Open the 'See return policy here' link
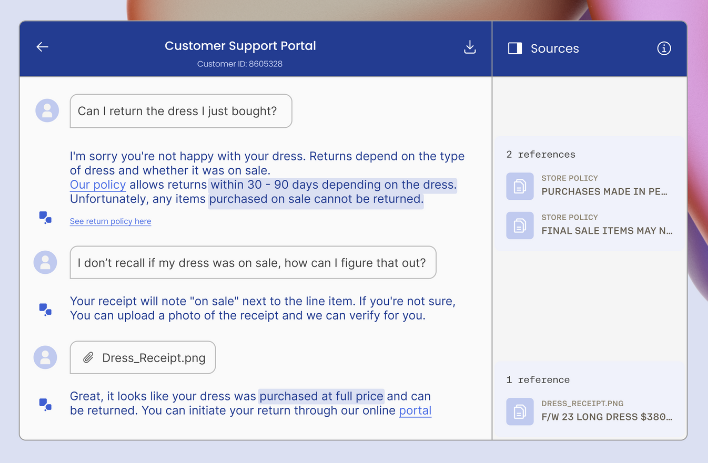Image resolution: width=708 pixels, height=463 pixels. (x=110, y=221)
